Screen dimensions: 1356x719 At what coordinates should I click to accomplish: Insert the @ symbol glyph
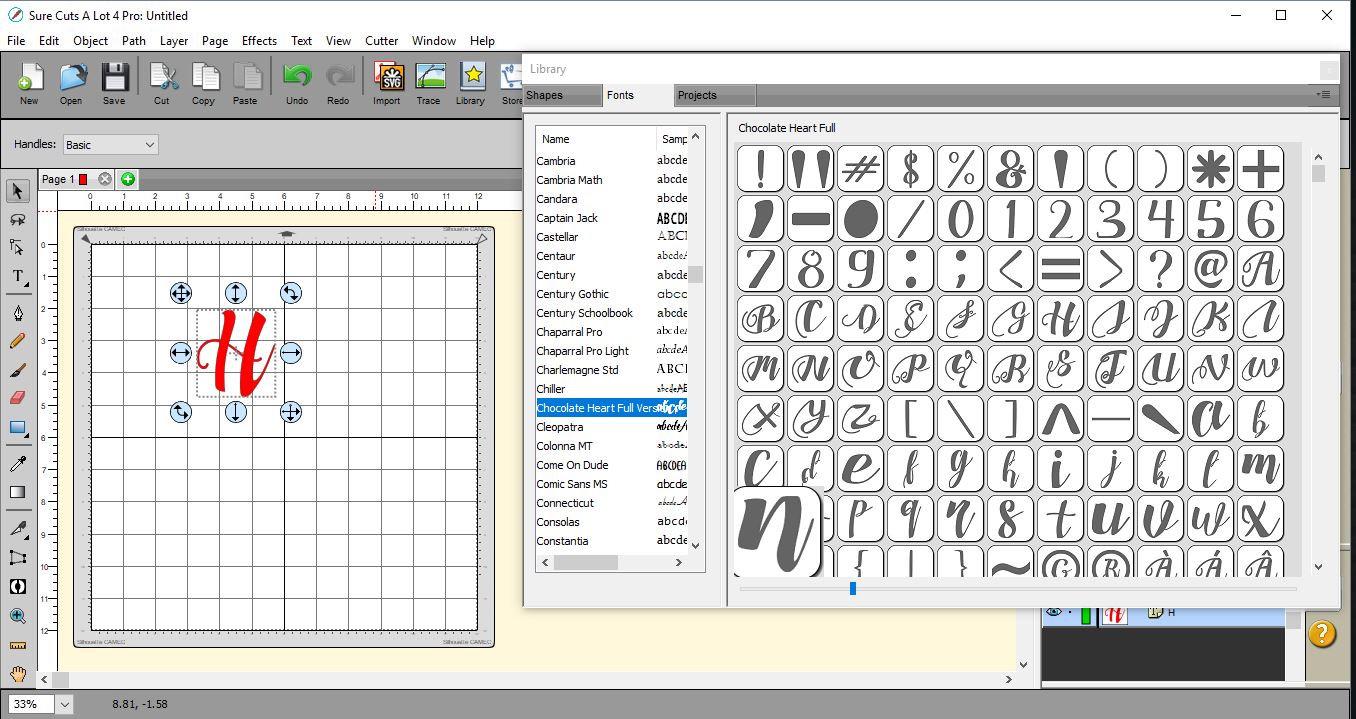(1211, 268)
